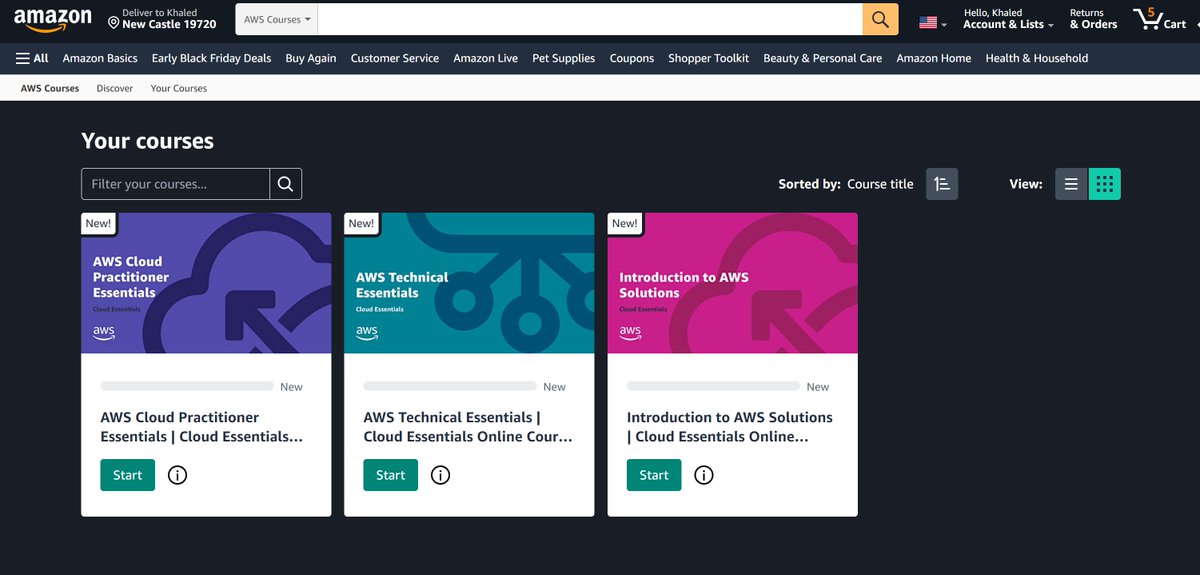
Task: Open Customer Service
Action: (394, 58)
